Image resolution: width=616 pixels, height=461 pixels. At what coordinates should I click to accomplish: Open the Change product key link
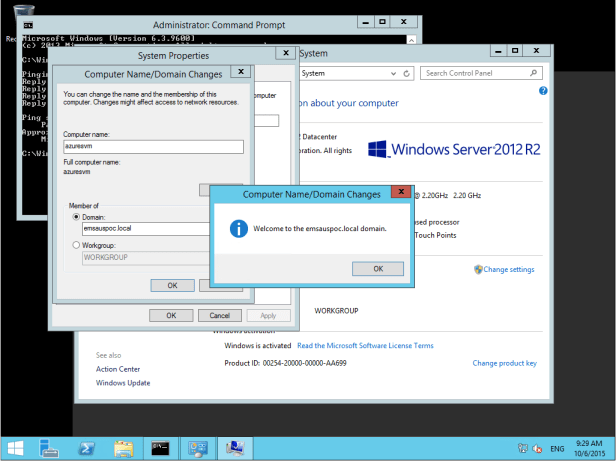(x=504, y=363)
